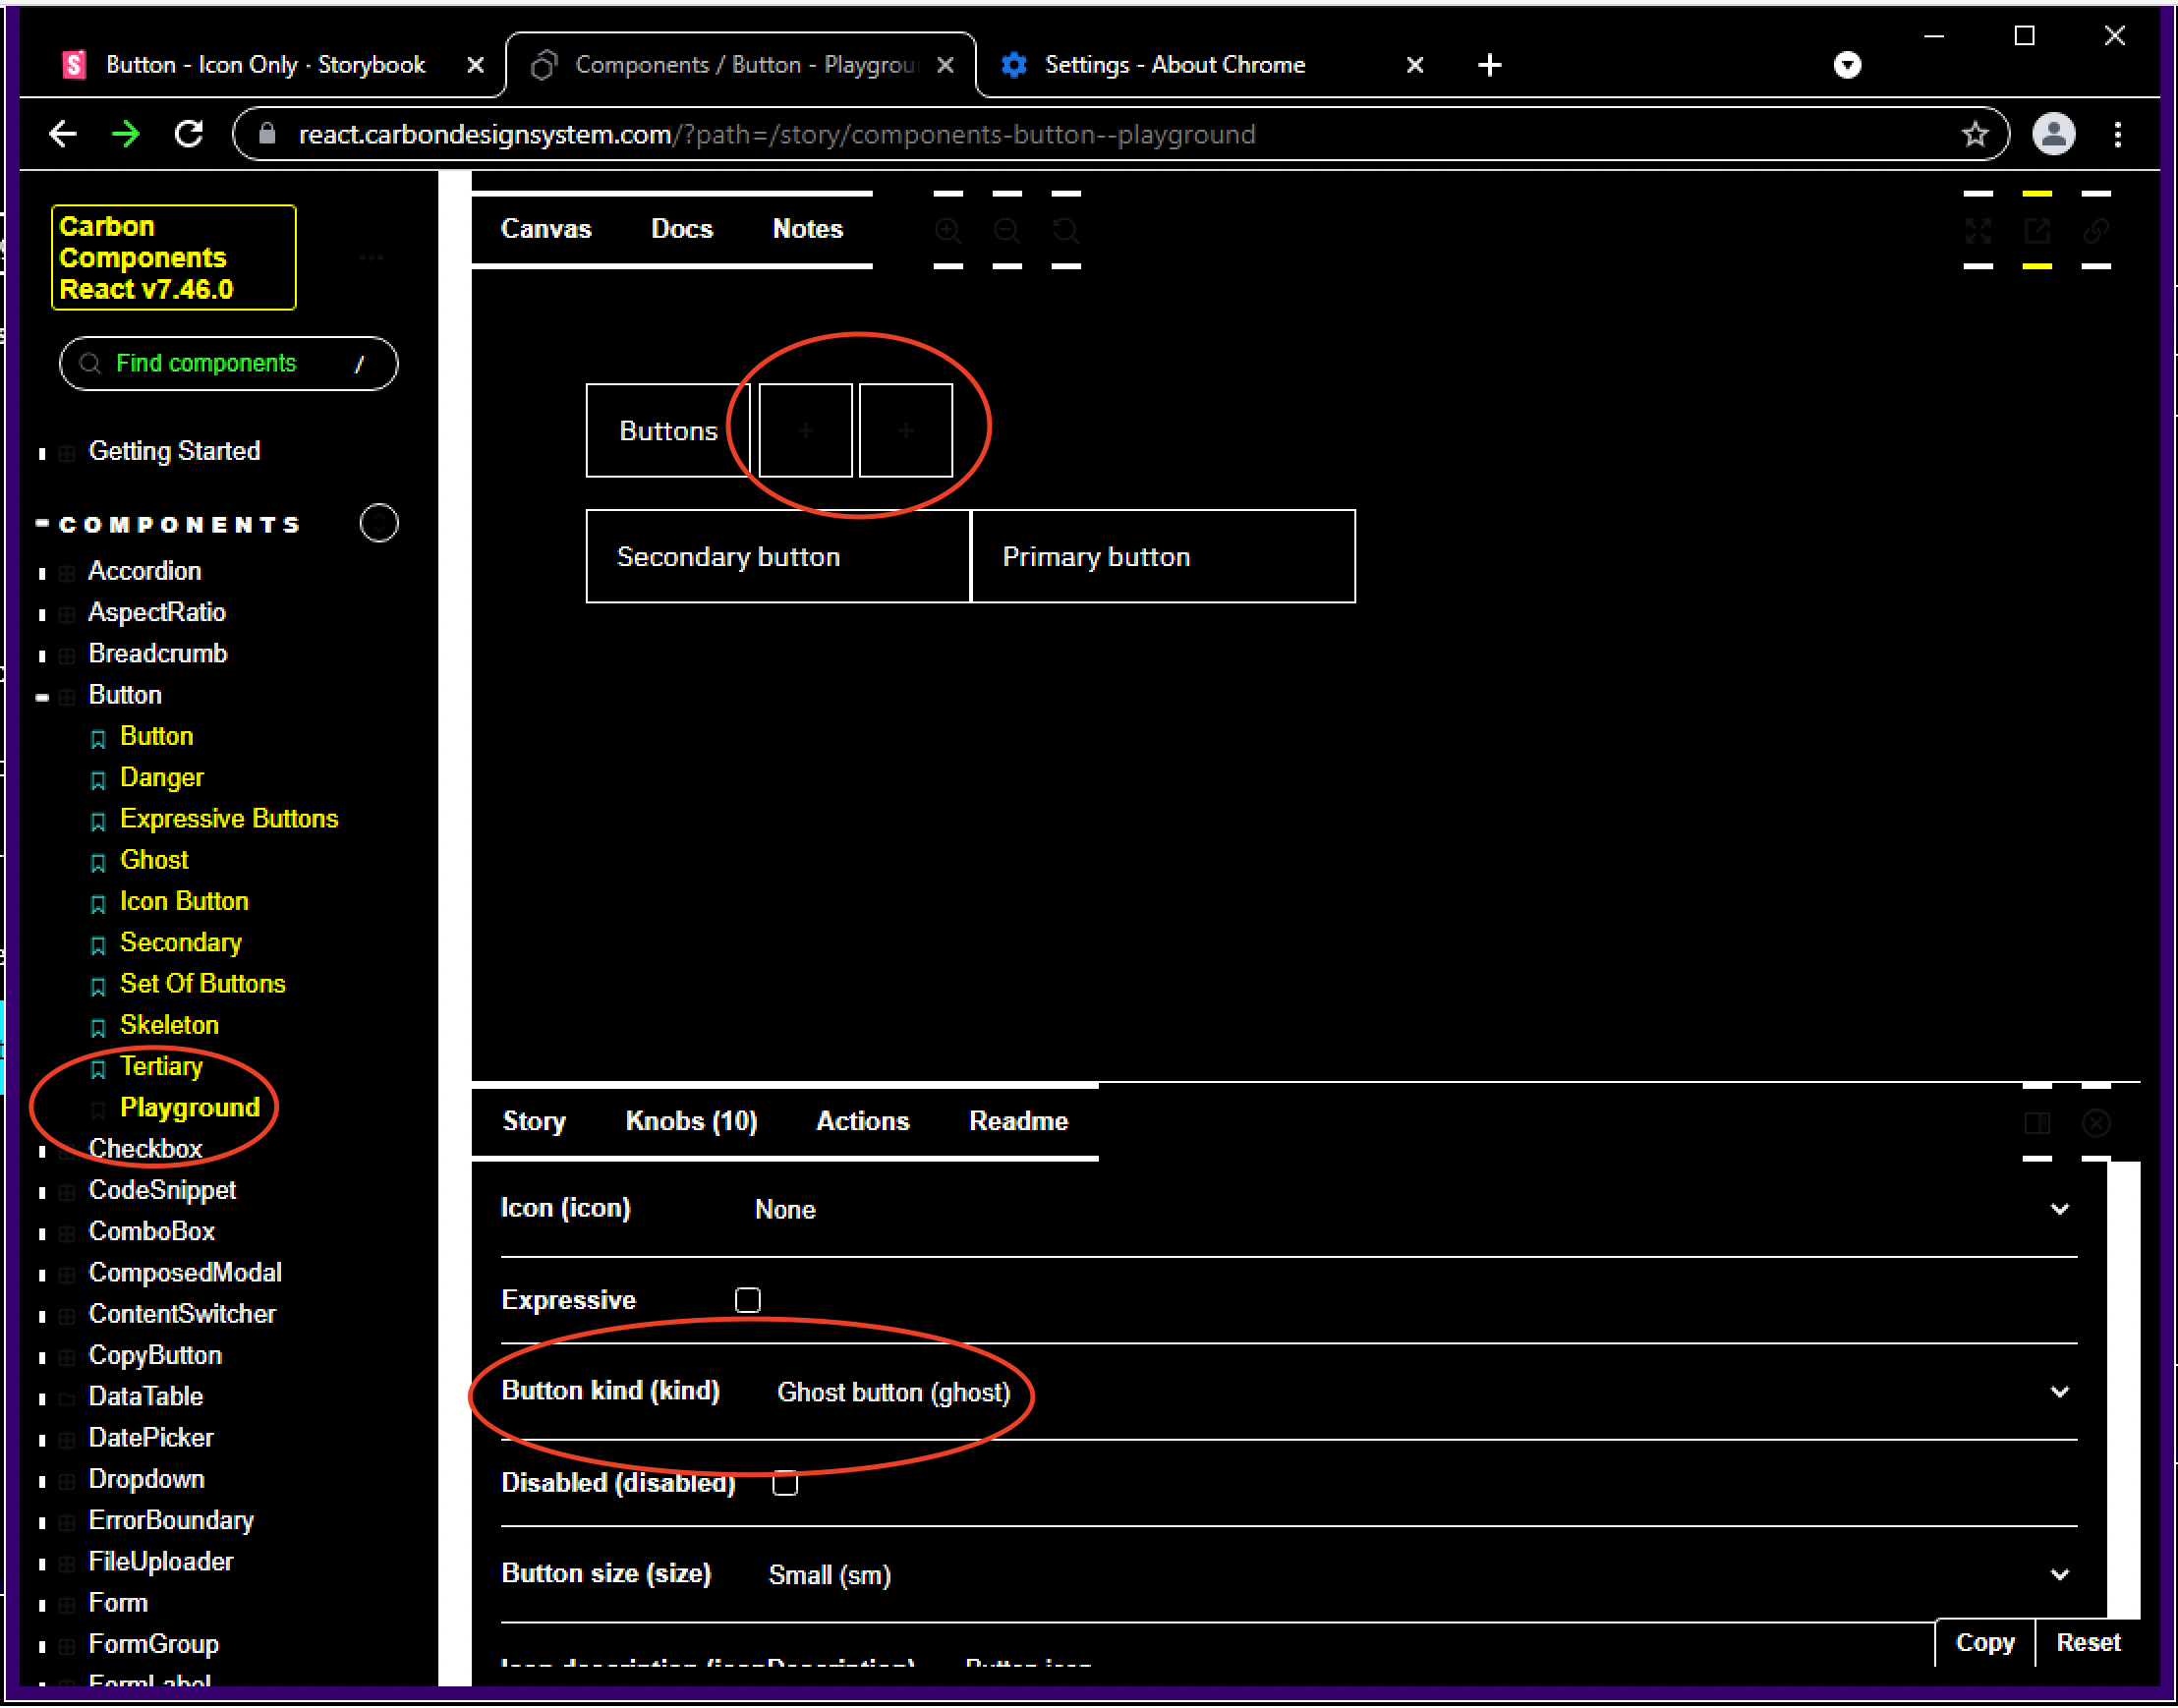Toggle the Disabled (disabled) checkbox
This screenshot has width=2178, height=1708.
click(785, 1483)
